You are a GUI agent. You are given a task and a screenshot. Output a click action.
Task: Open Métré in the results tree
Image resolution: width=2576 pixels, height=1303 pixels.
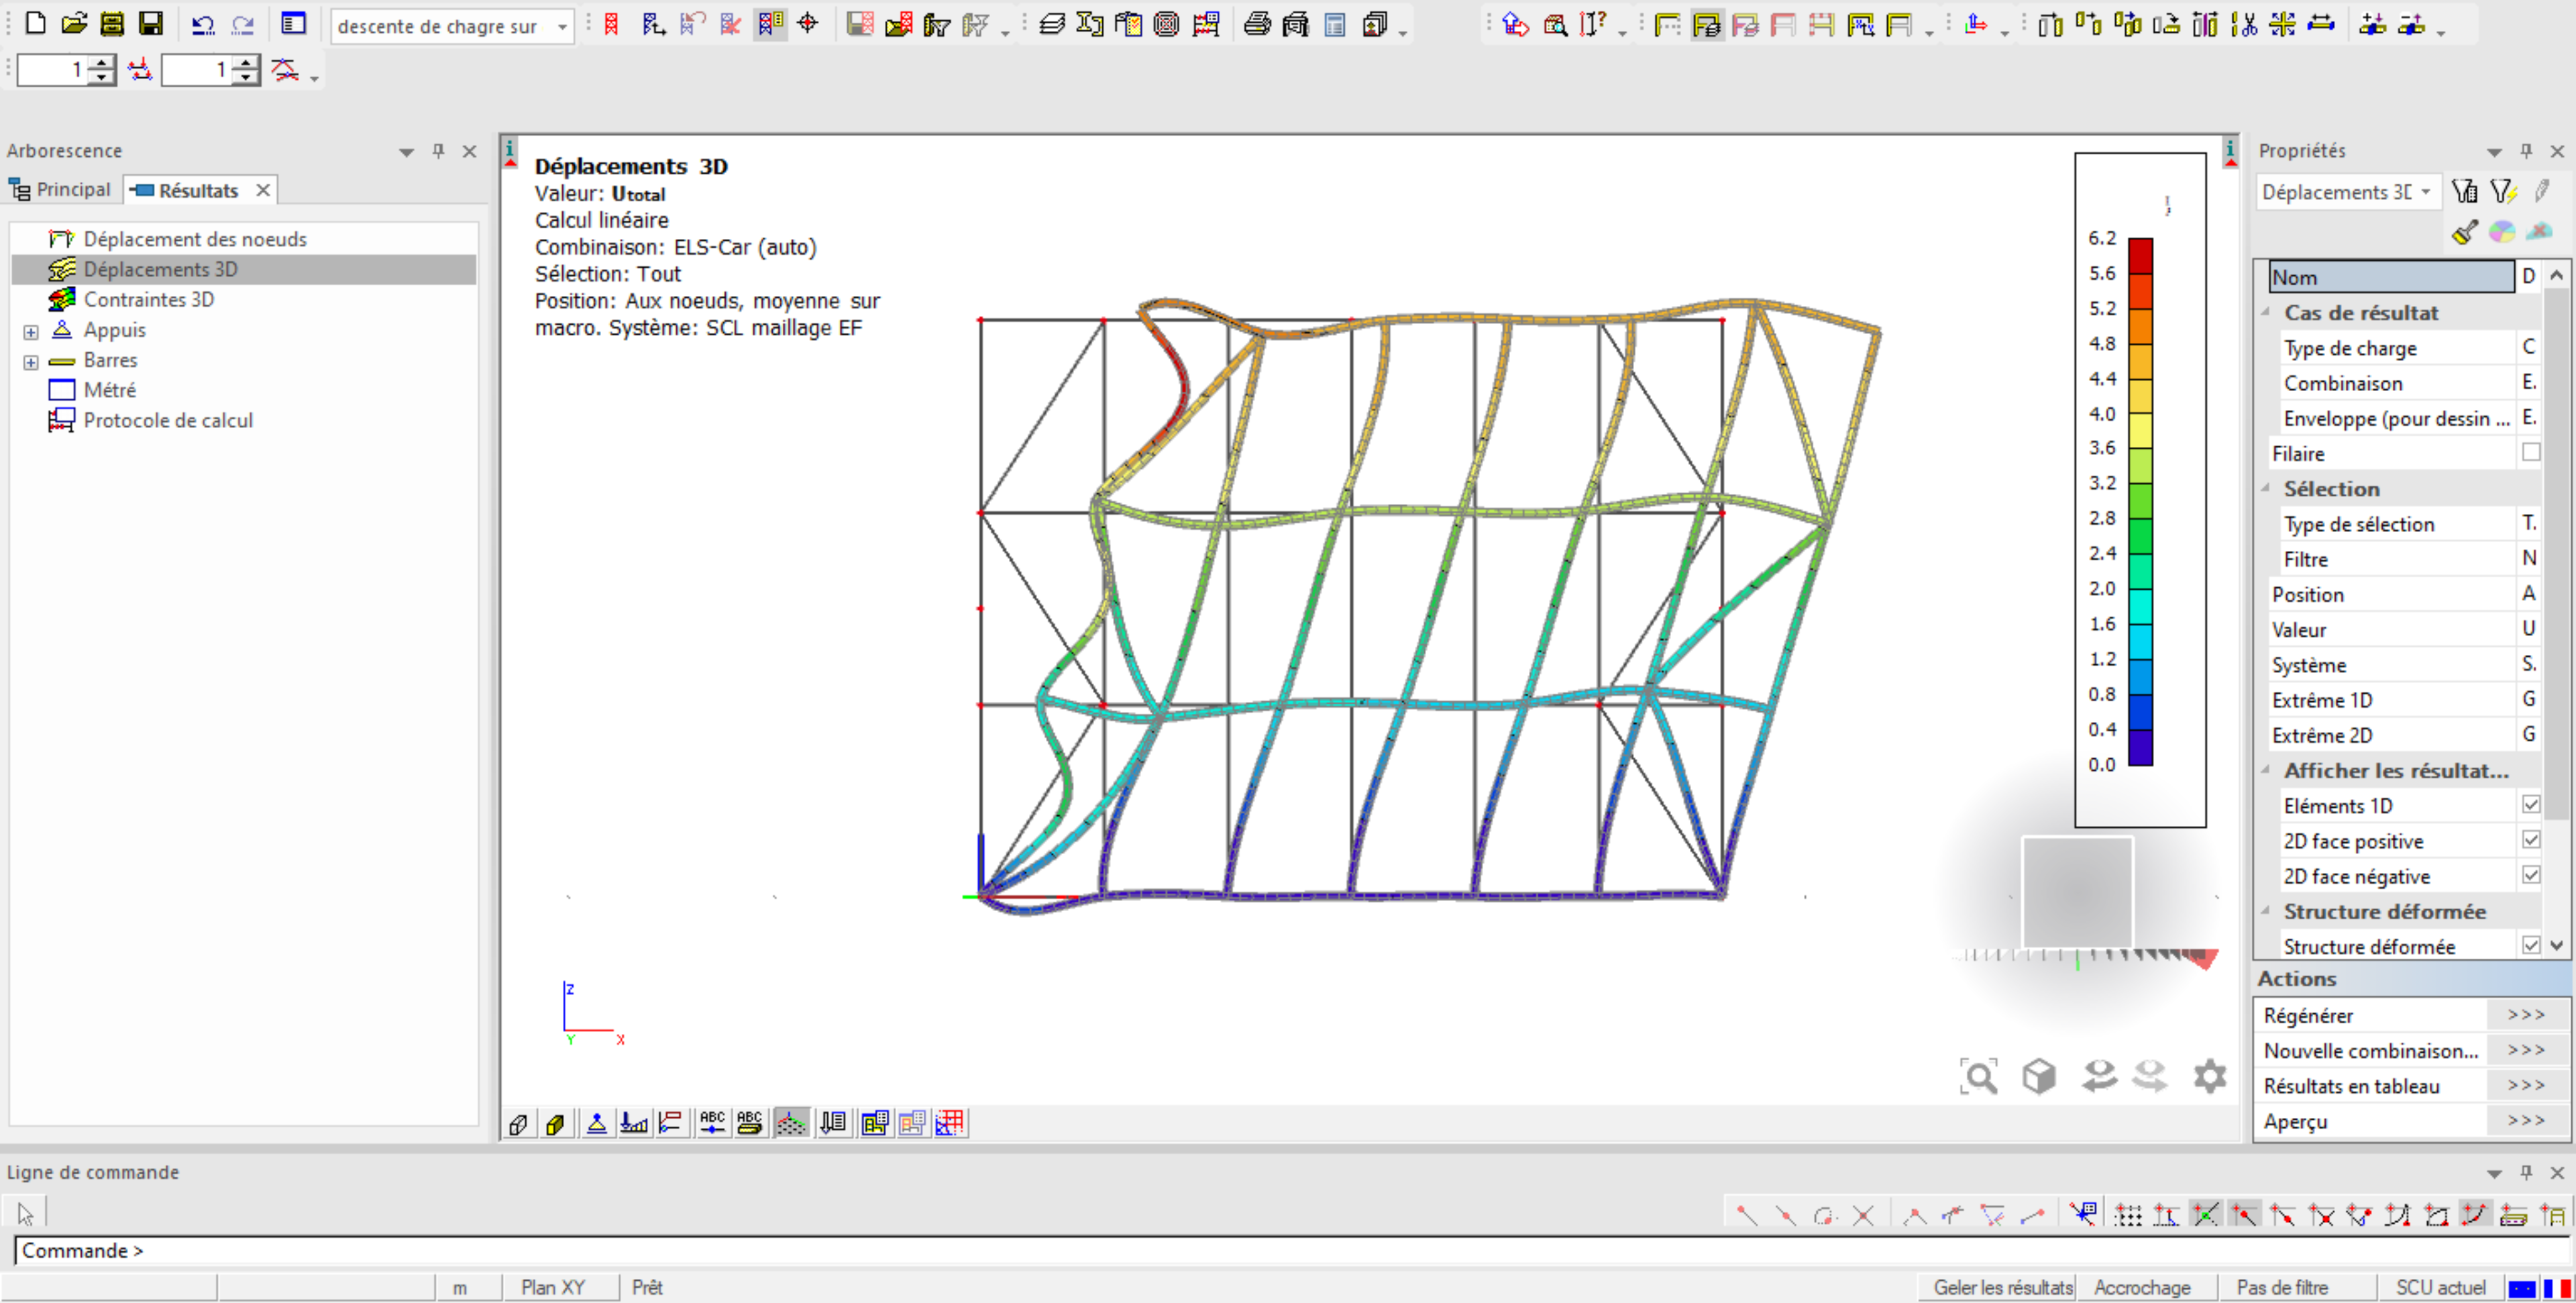point(110,390)
